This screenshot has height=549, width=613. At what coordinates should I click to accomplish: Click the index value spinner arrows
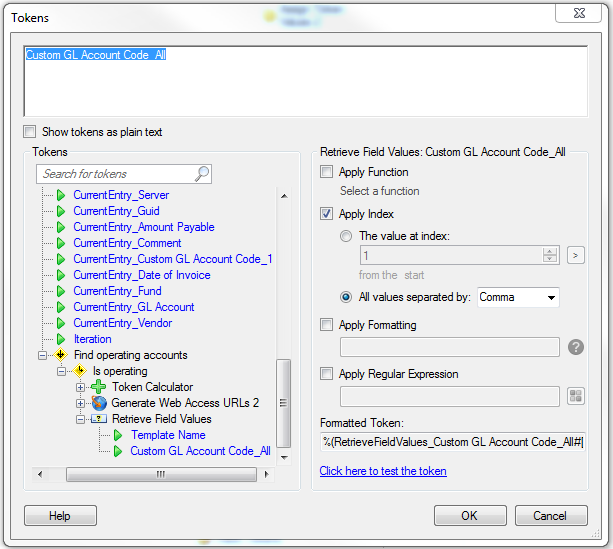(x=550, y=255)
